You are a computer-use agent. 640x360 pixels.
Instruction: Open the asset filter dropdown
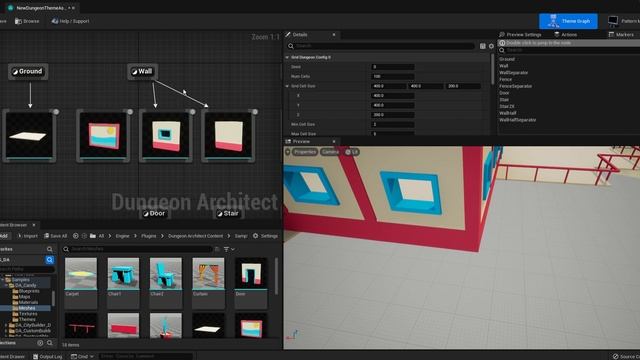(229, 249)
